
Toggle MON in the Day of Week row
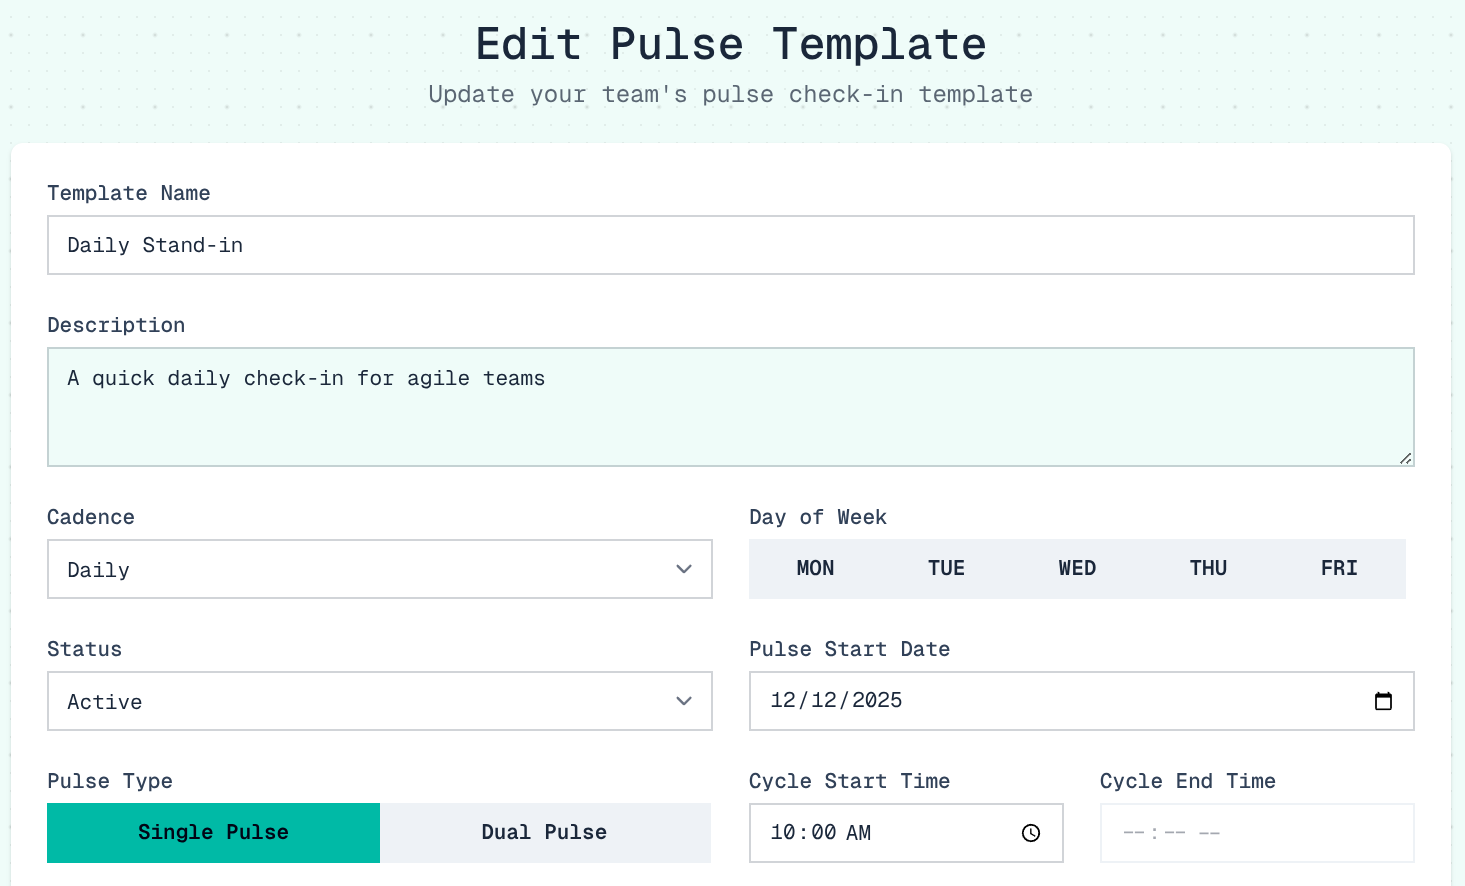coord(815,568)
